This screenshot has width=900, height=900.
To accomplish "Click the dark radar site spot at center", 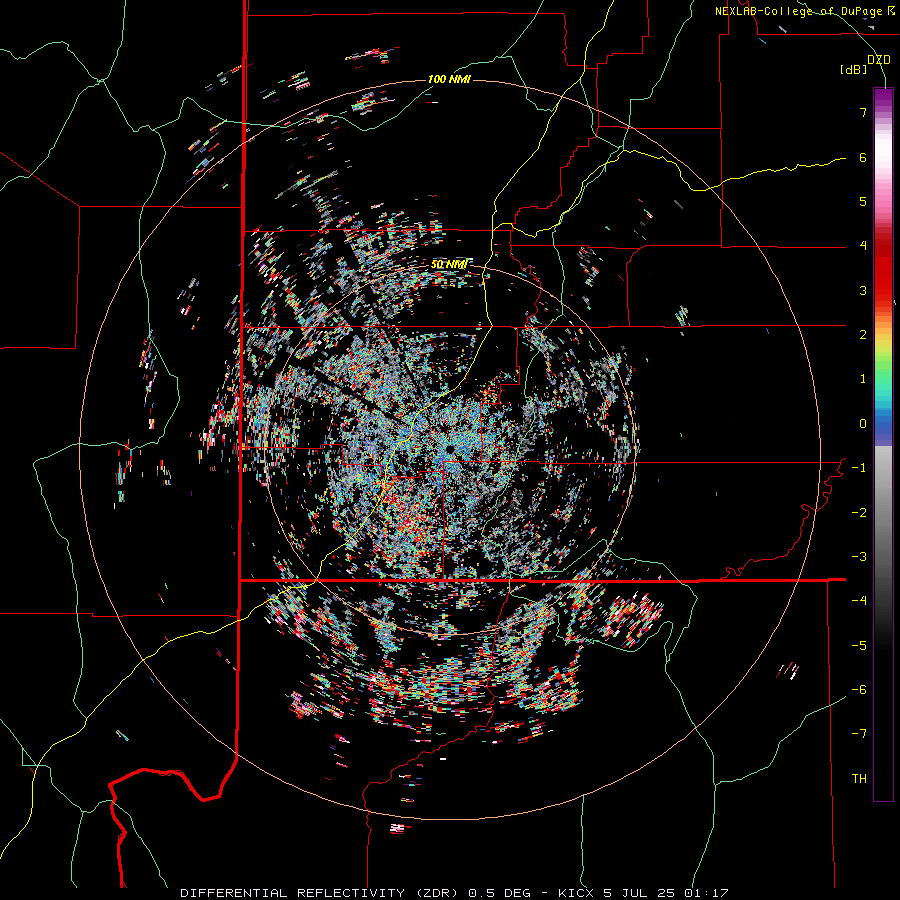I will coord(450,448).
